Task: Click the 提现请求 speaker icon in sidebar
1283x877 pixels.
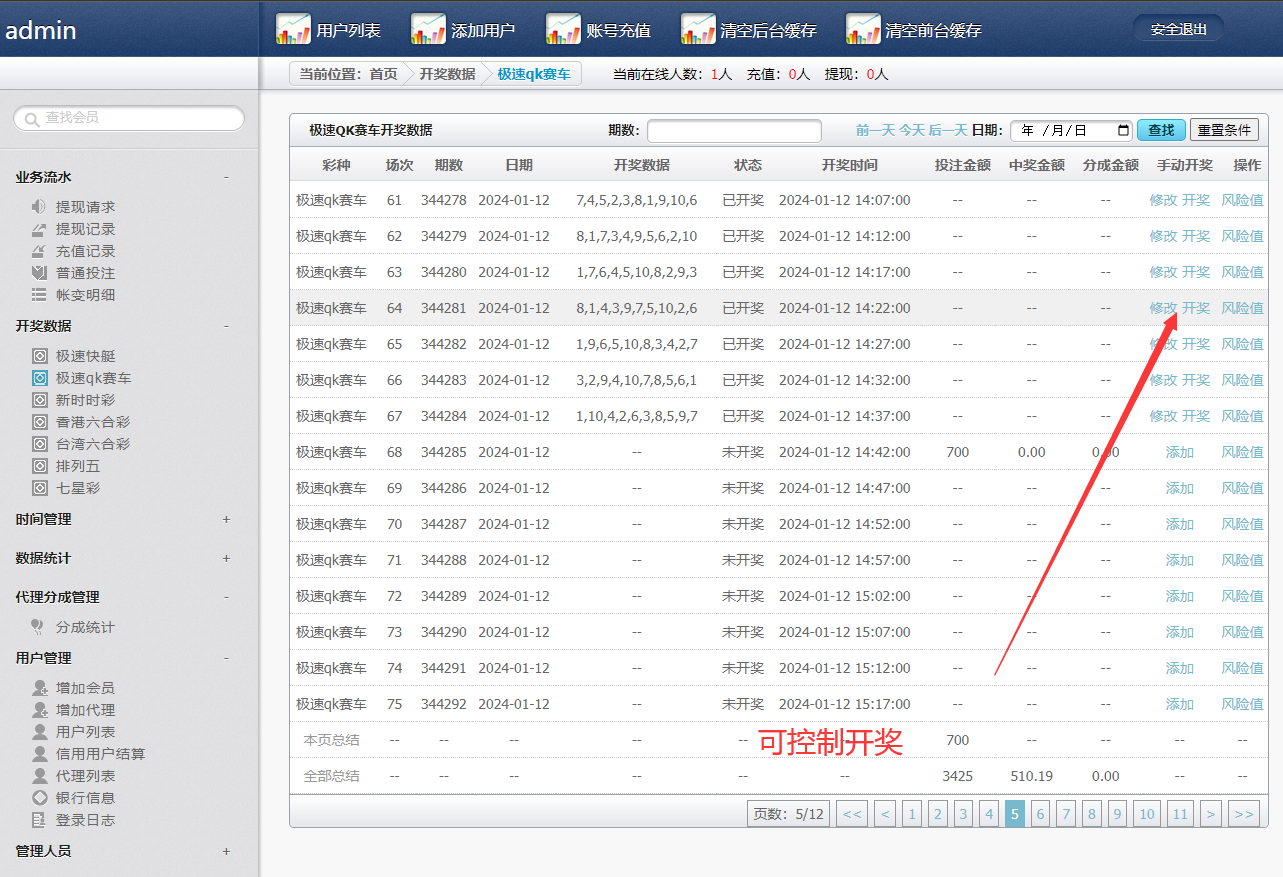Action: click(x=39, y=207)
